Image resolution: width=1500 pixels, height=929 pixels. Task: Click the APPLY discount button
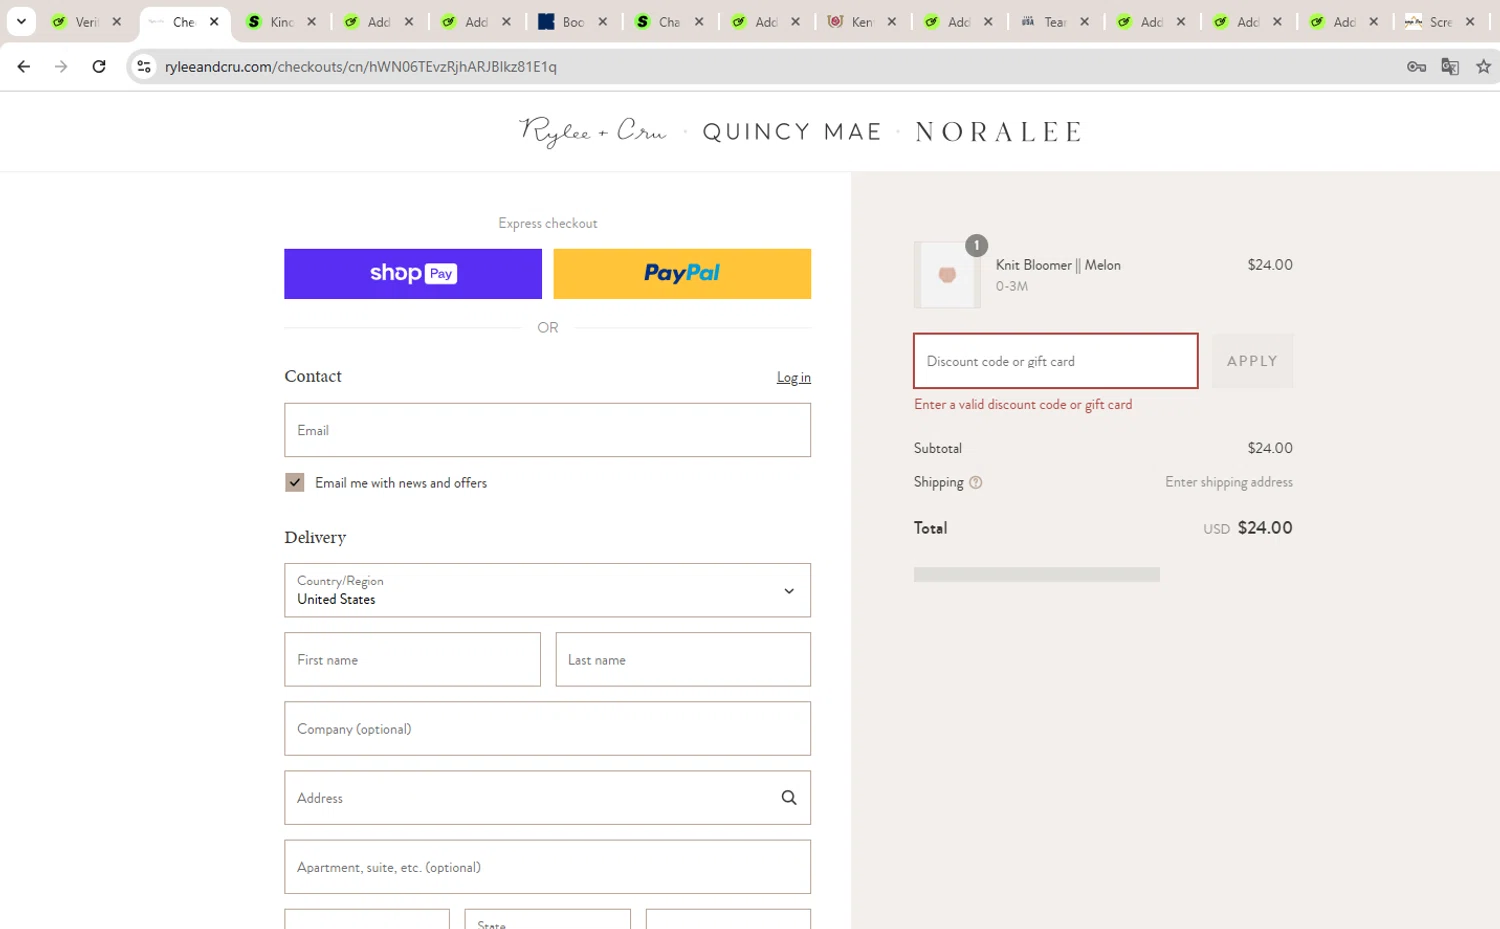[1252, 361]
